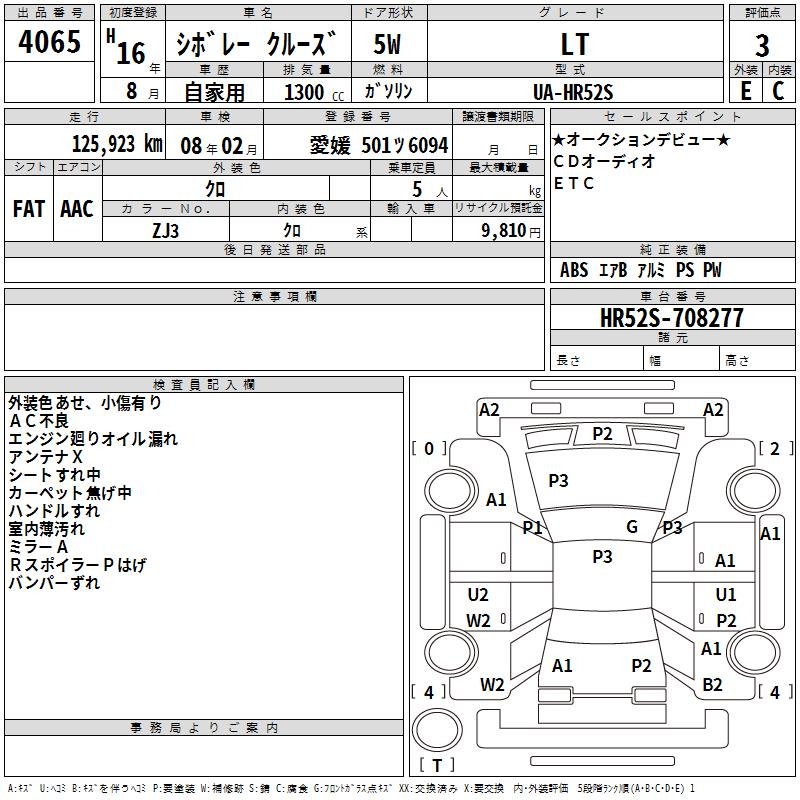Click the exterior grade E
Viewport: 800px width, 800px height.
[745, 91]
